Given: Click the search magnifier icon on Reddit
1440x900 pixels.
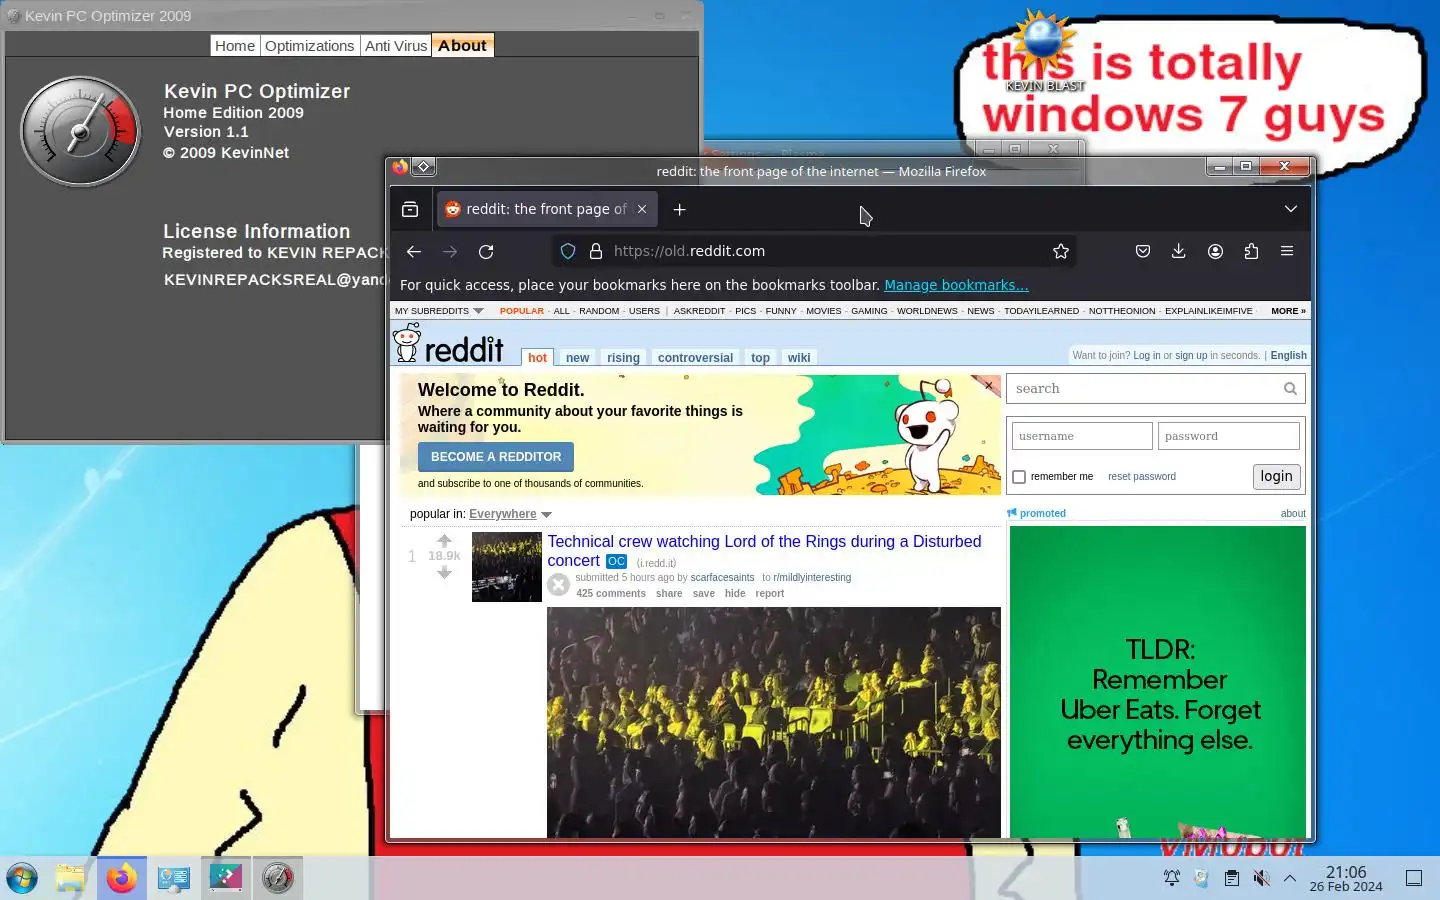Looking at the screenshot, I should pyautogui.click(x=1290, y=389).
